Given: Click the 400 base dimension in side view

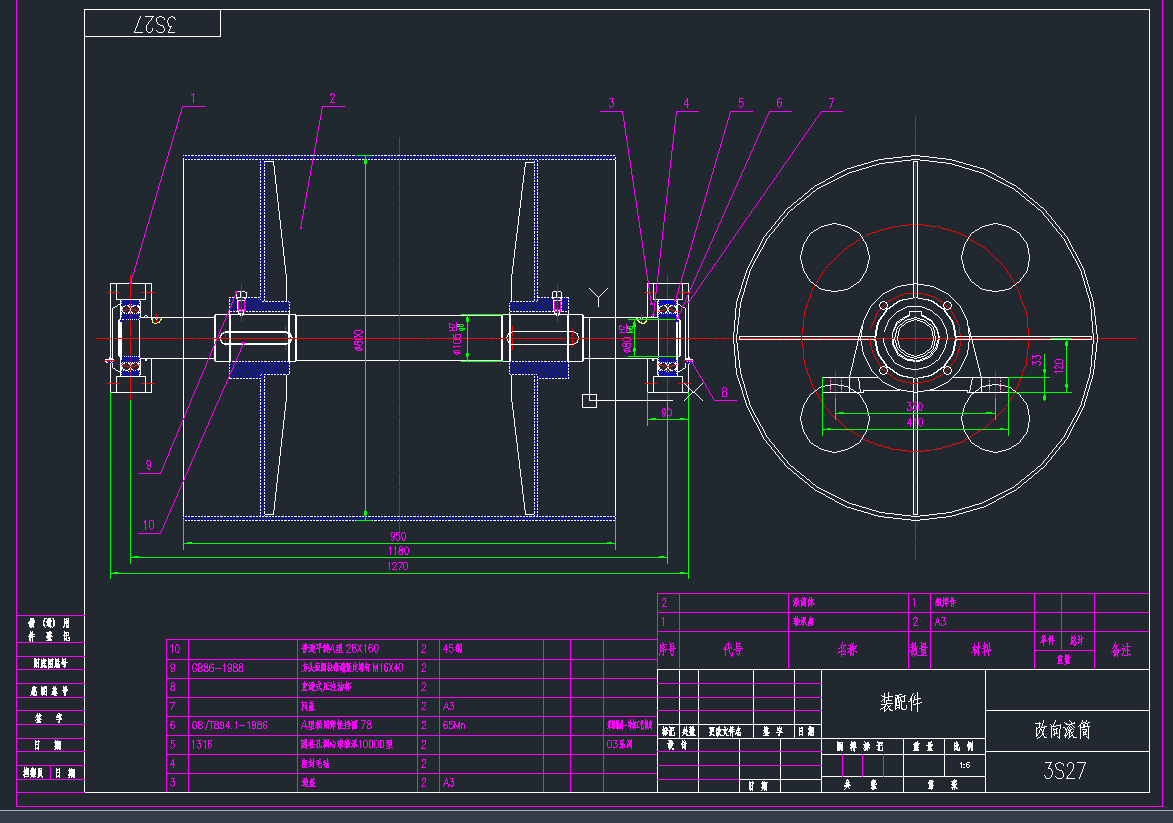Looking at the screenshot, I should click(x=914, y=422).
